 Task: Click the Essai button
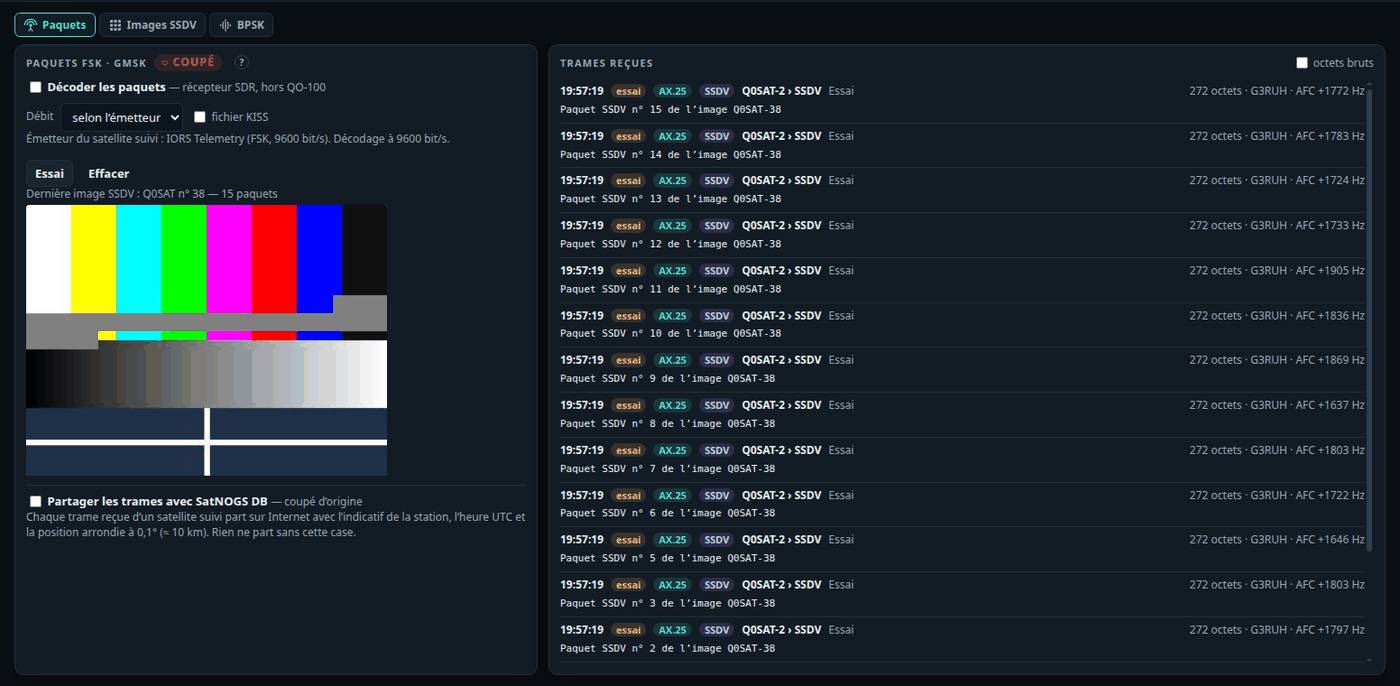(49, 174)
